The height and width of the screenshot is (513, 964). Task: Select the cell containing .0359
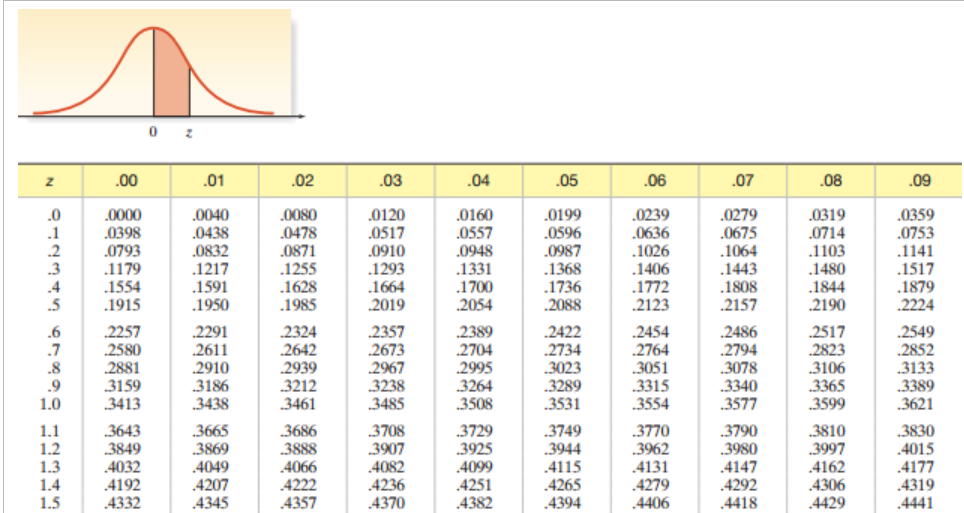(916, 215)
